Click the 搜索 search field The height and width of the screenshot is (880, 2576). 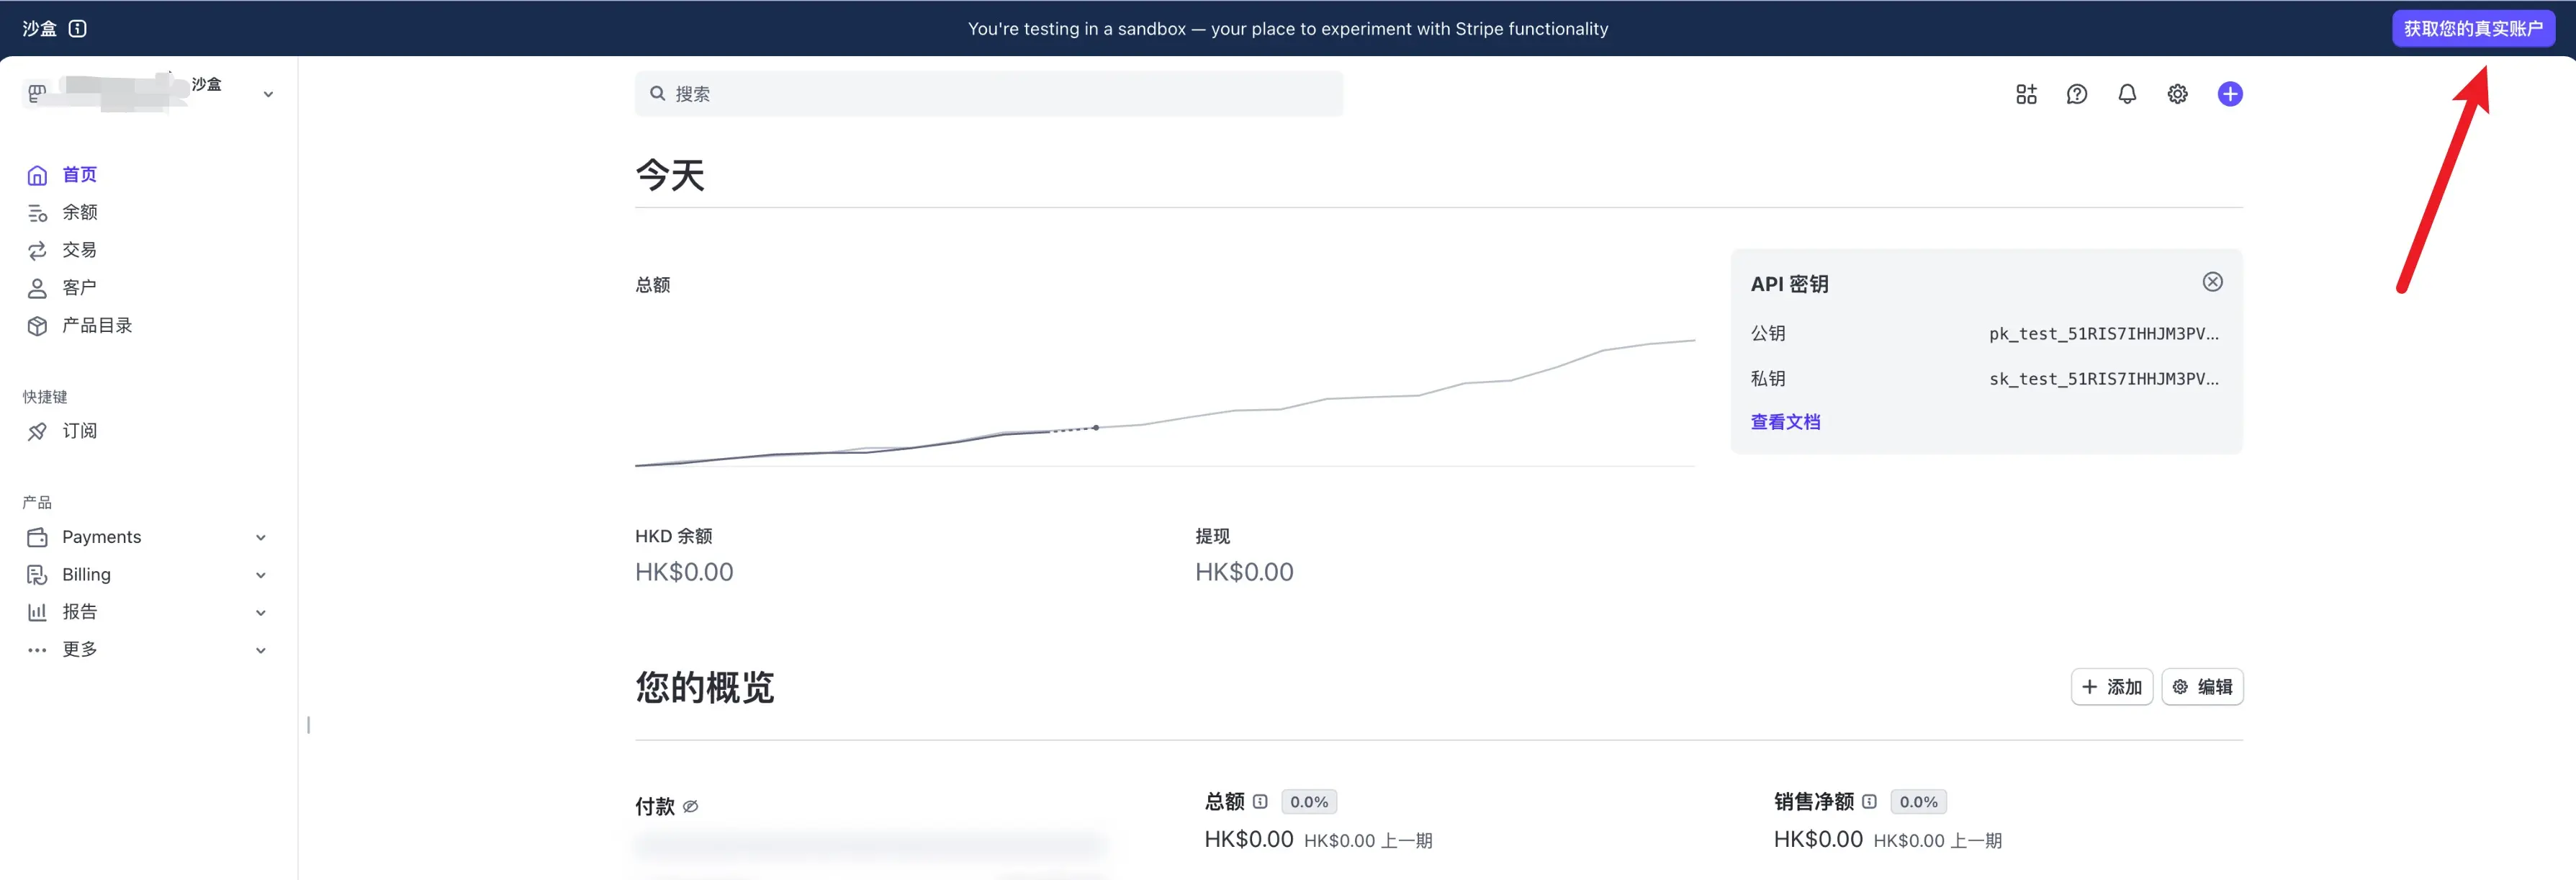988,94
